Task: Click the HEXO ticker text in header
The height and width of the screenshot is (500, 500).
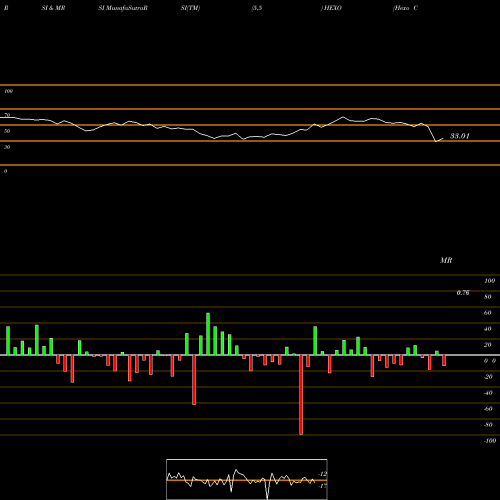Action: [332, 8]
